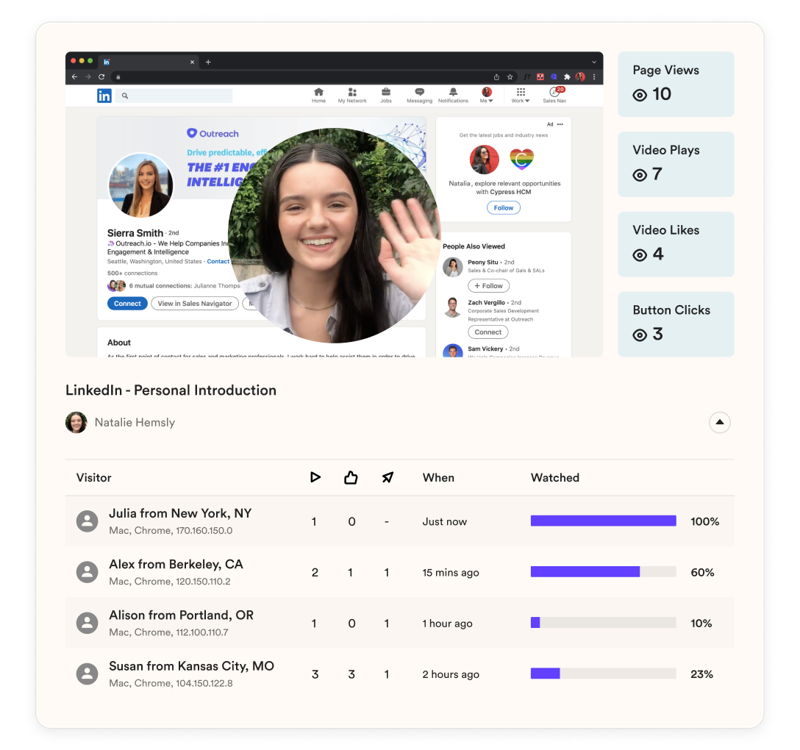
Task: Select the Julia from New York, NY row
Action: pos(399,521)
